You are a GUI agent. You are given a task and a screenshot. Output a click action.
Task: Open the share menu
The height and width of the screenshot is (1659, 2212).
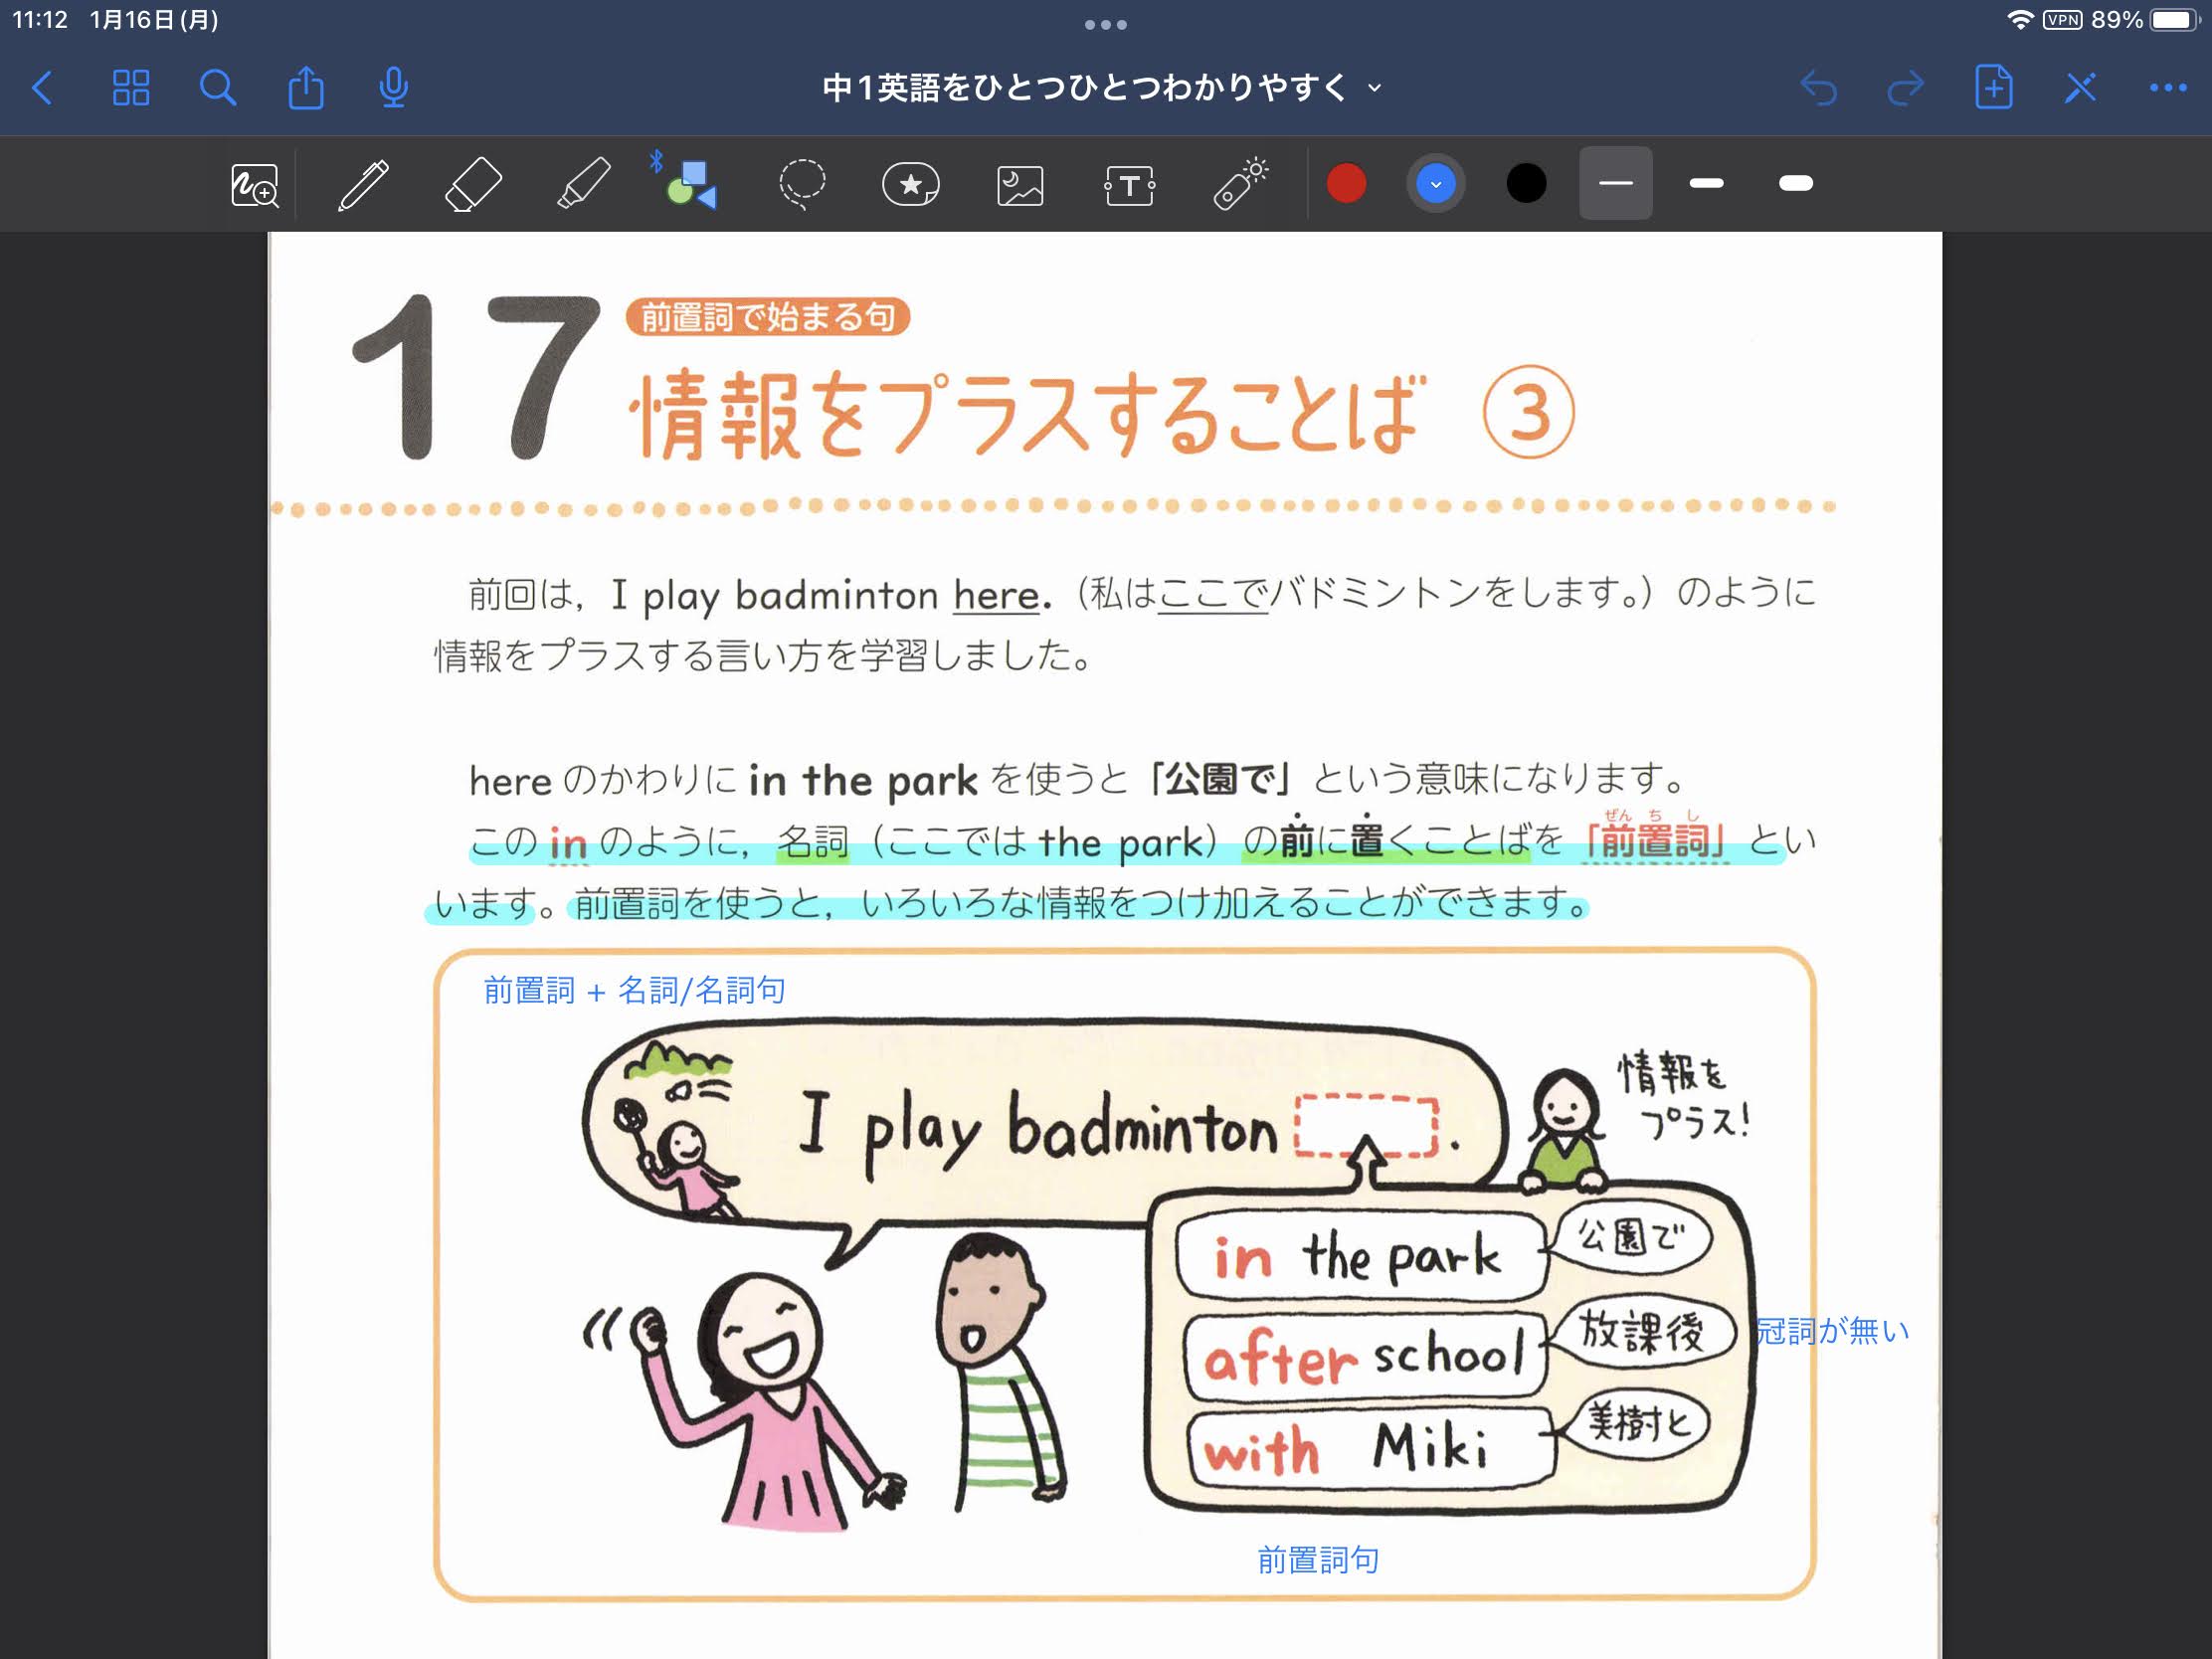click(x=306, y=87)
